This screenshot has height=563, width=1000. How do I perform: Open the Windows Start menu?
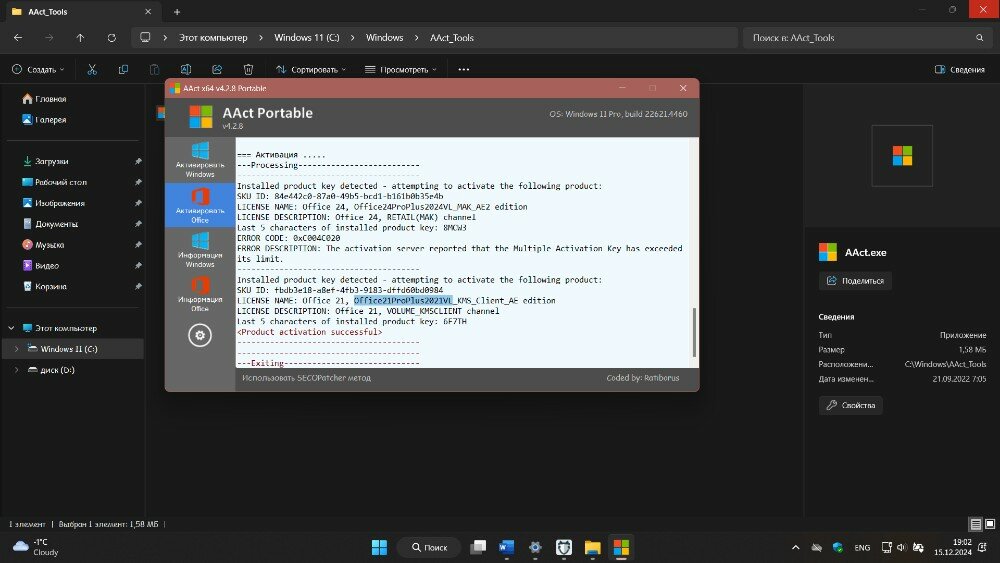pos(379,547)
